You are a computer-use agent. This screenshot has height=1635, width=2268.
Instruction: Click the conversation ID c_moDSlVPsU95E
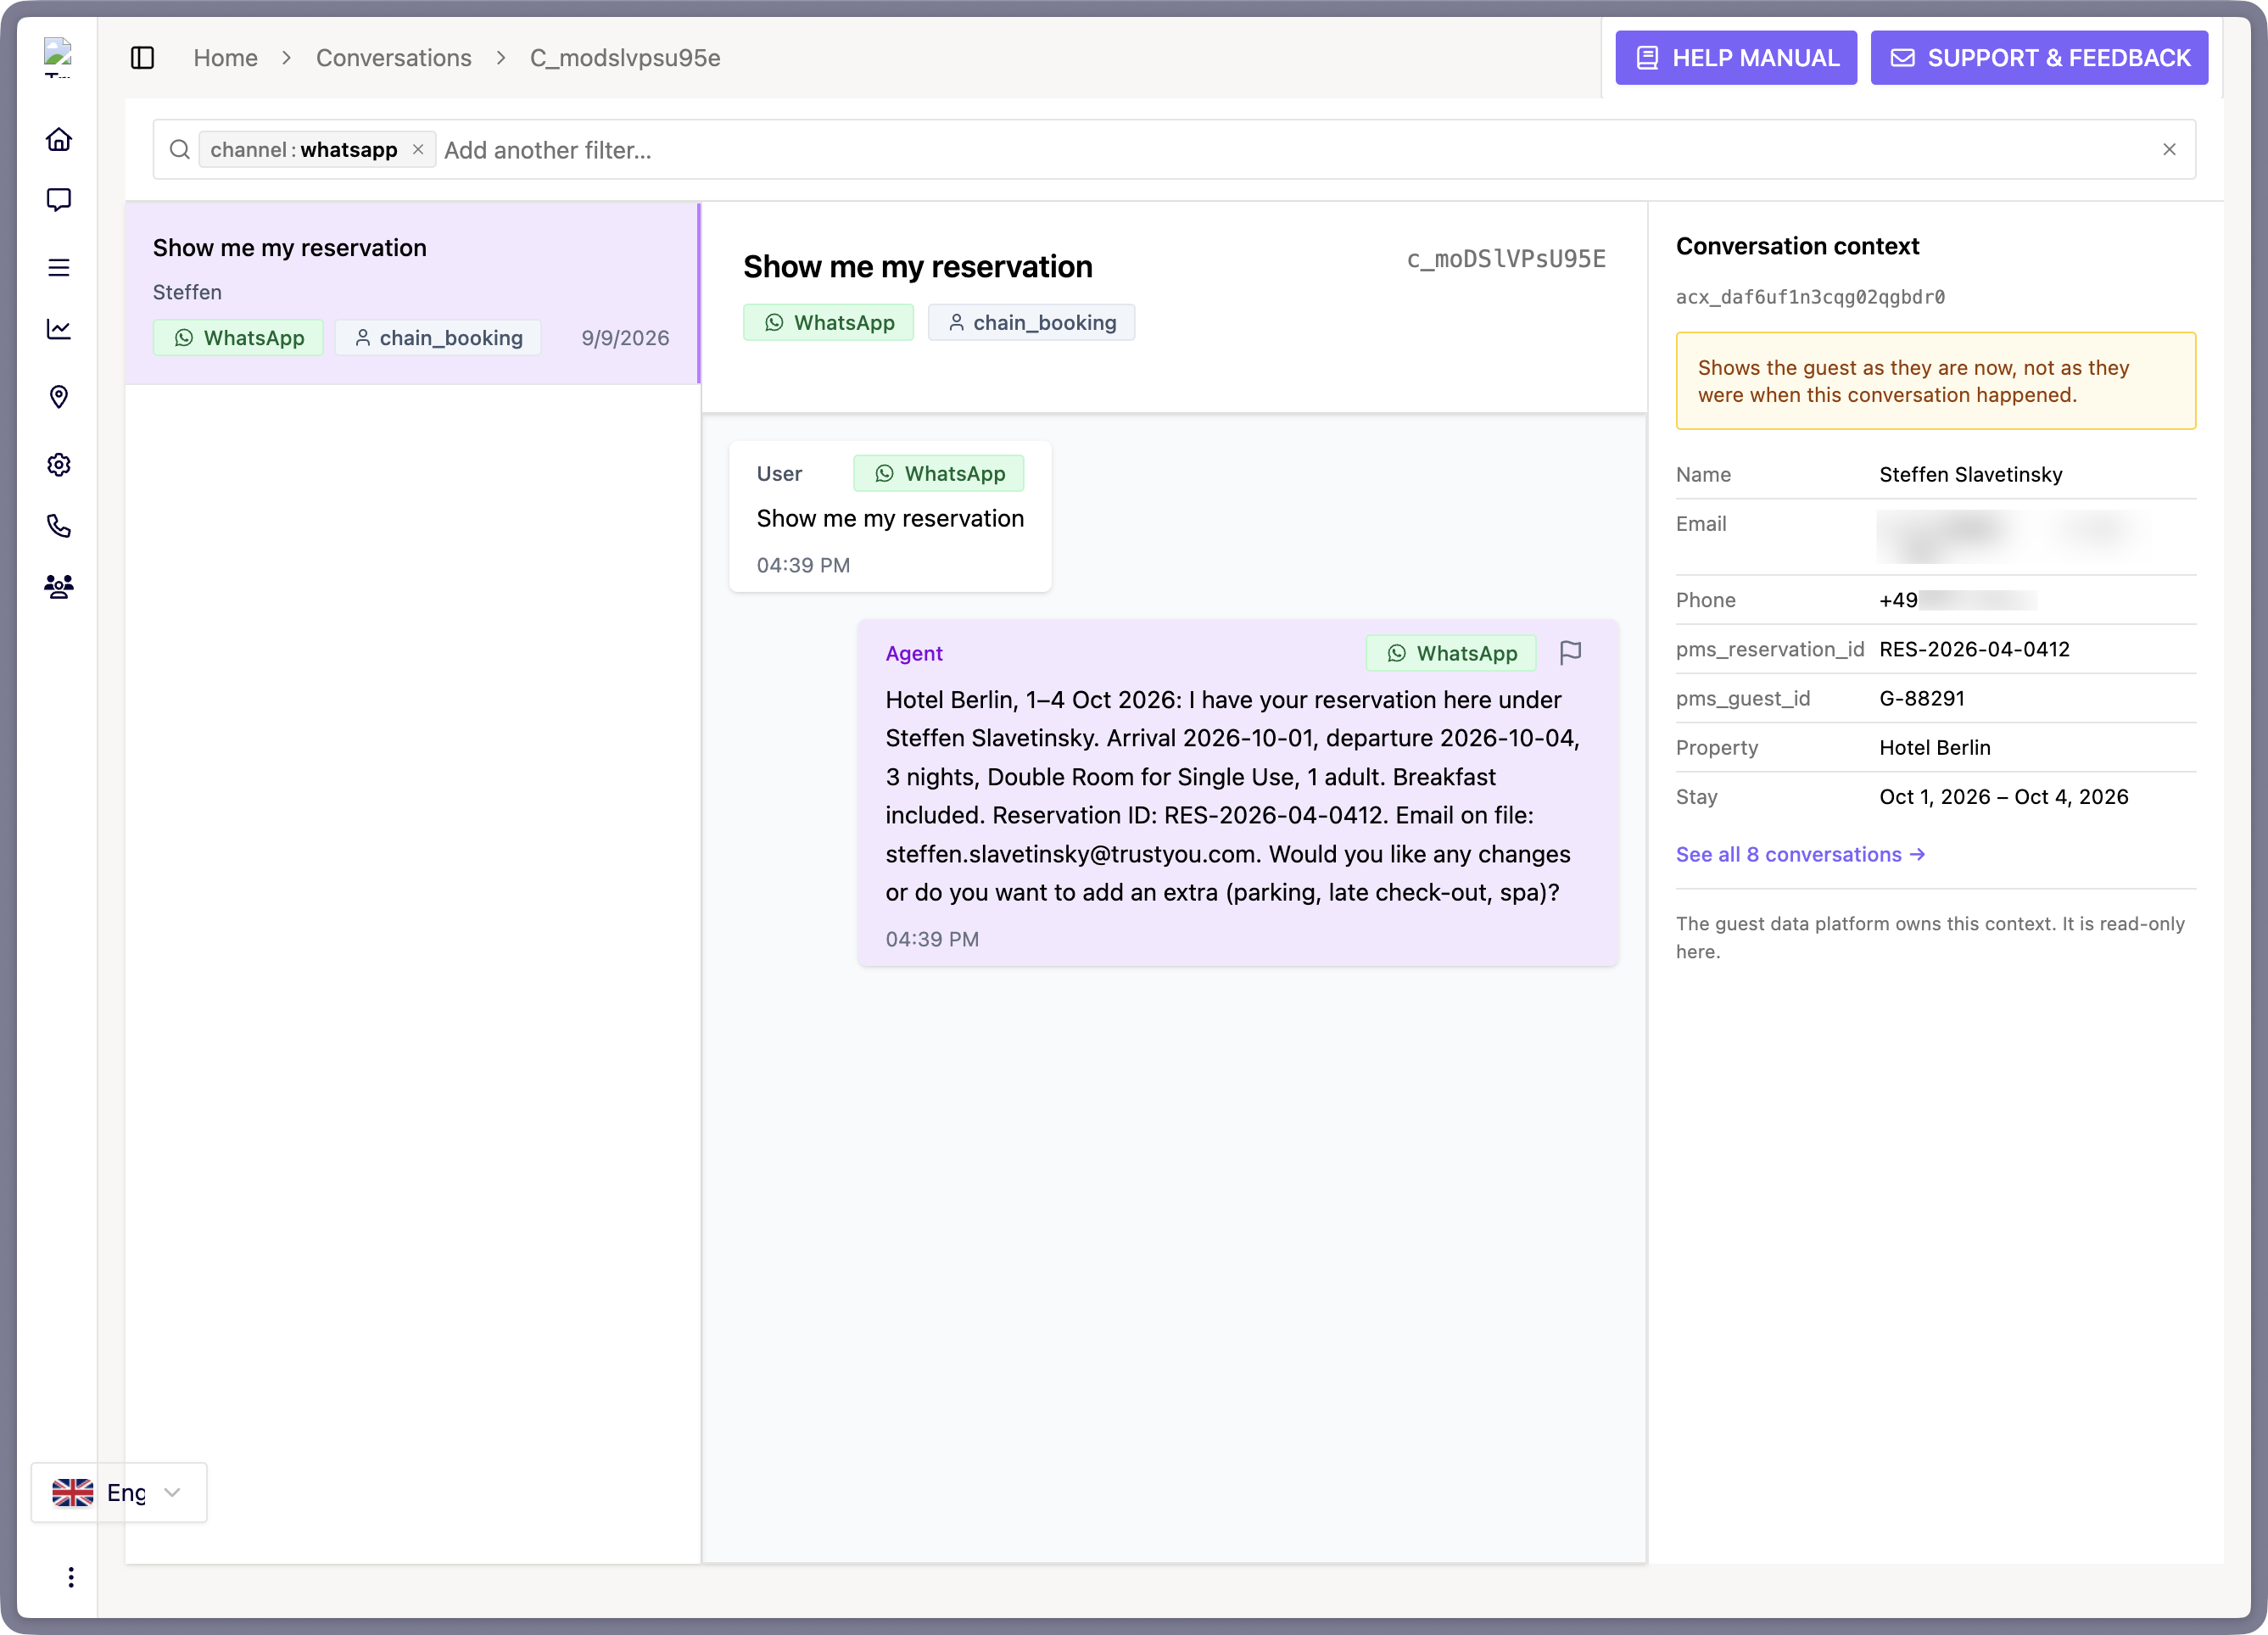pyautogui.click(x=1506, y=260)
